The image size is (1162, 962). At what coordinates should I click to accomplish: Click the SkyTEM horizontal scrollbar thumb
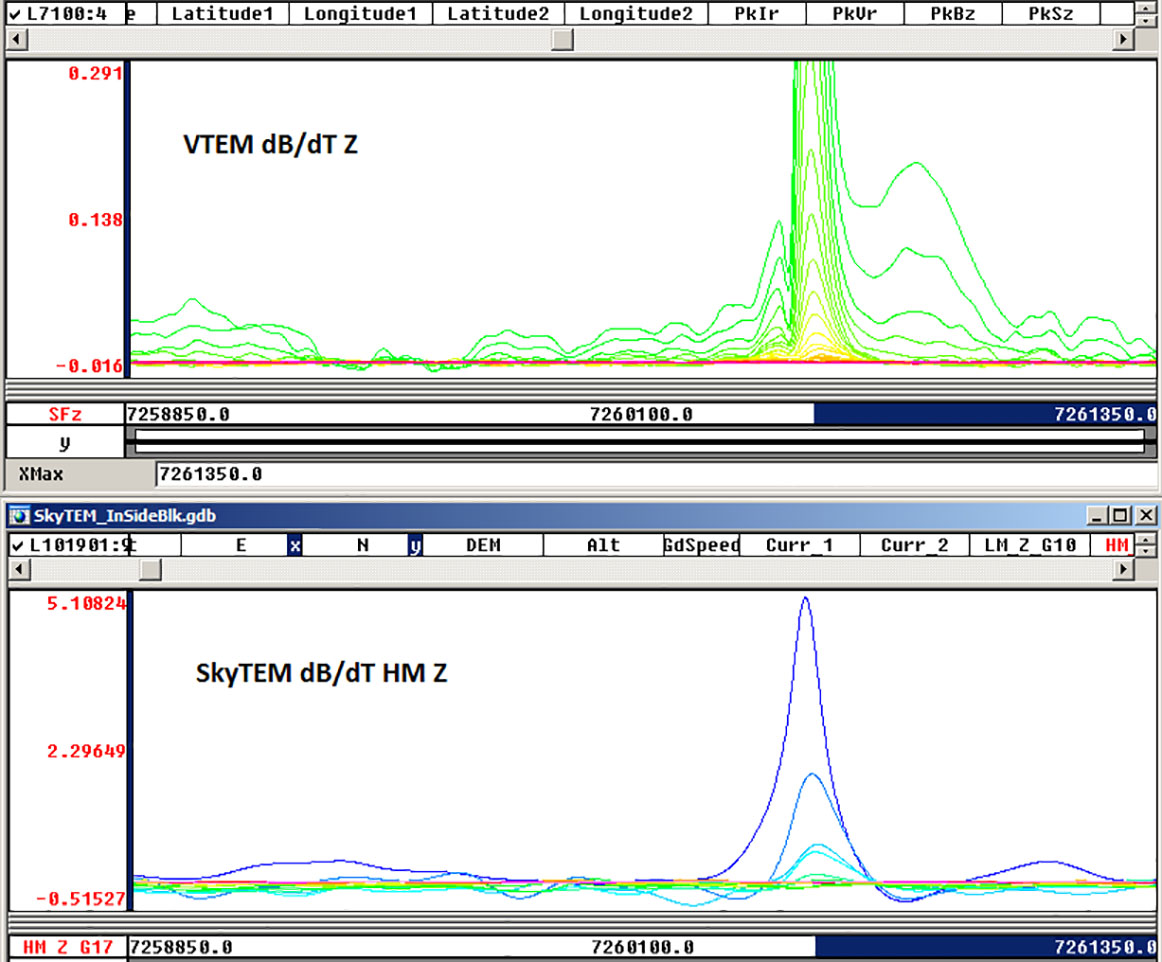tap(150, 569)
